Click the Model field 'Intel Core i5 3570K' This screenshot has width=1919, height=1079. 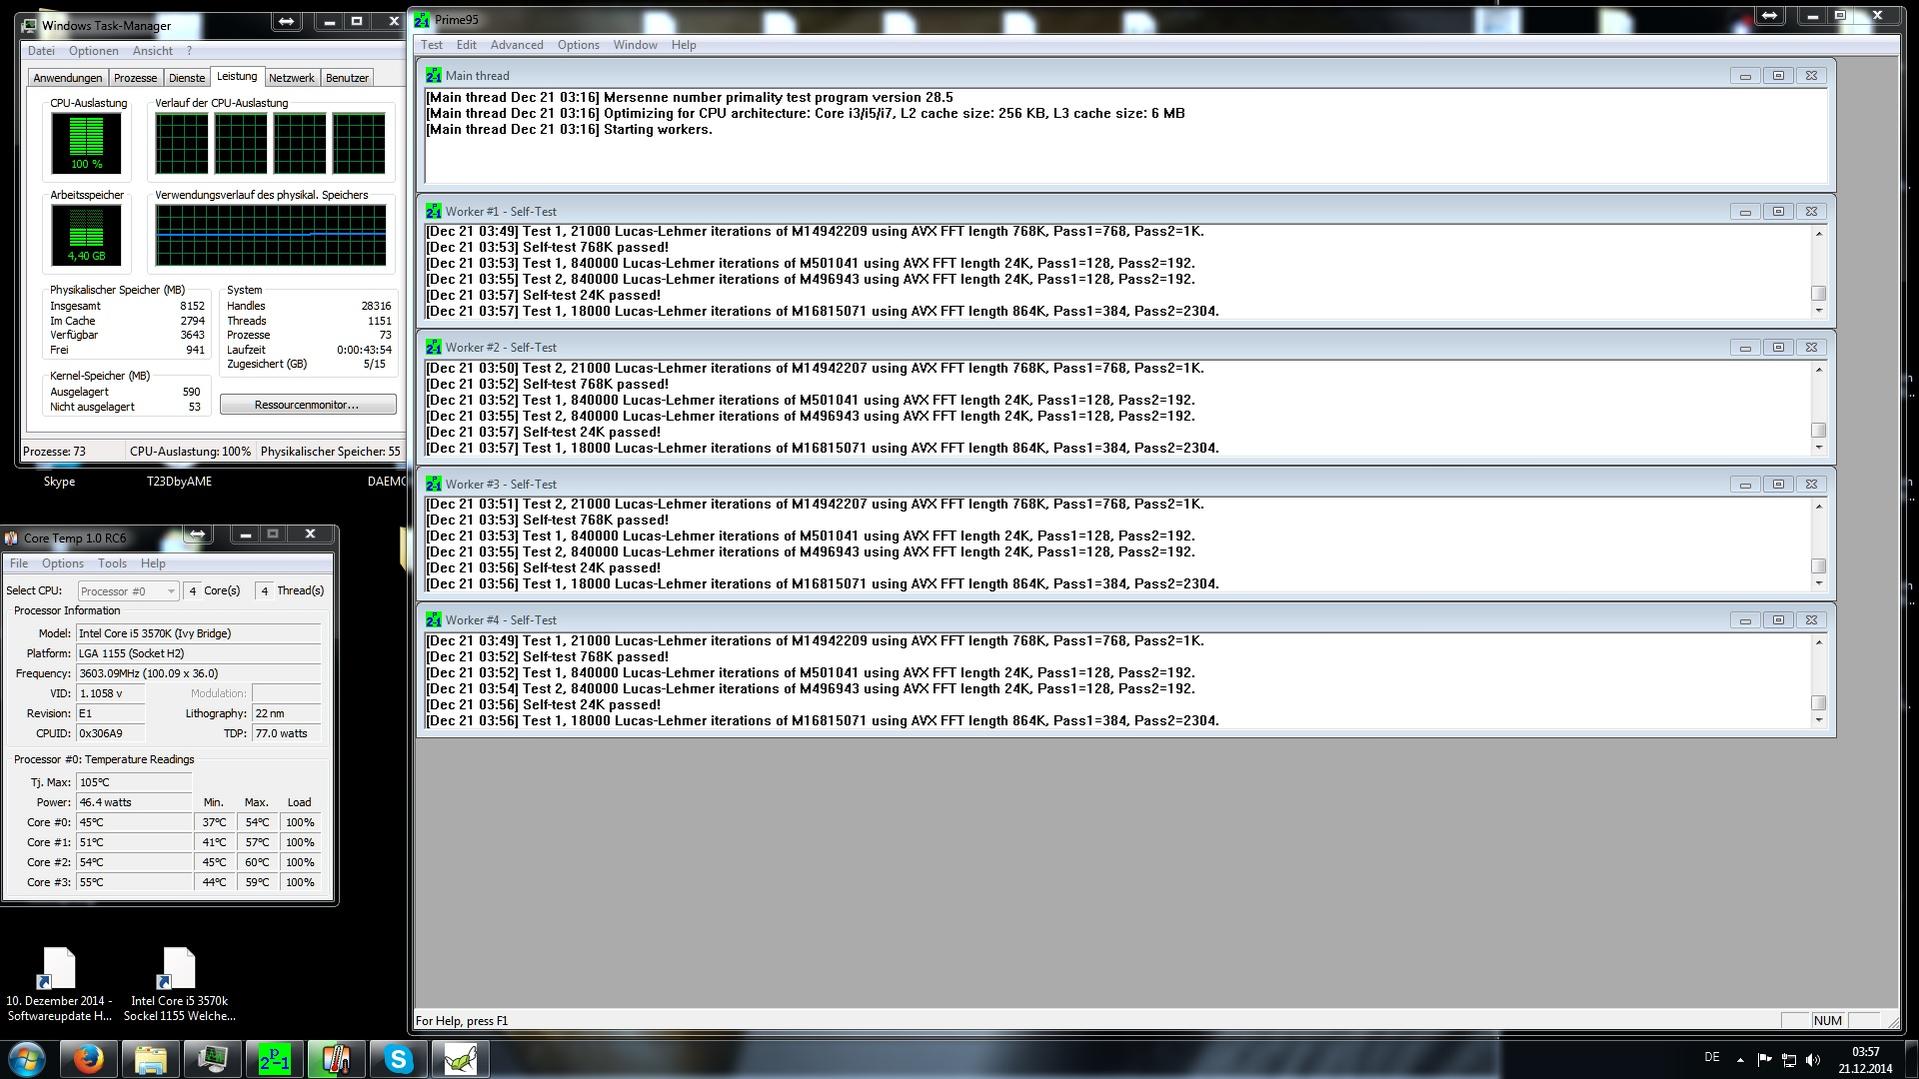point(198,634)
